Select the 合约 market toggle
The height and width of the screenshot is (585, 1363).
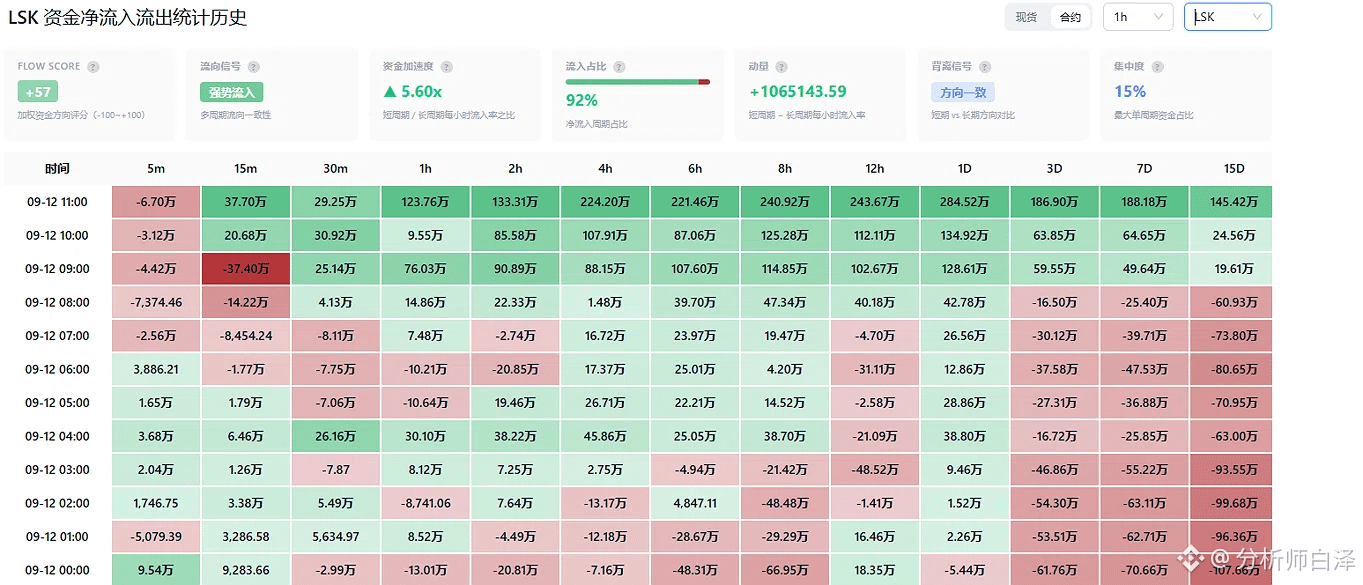coord(1070,17)
